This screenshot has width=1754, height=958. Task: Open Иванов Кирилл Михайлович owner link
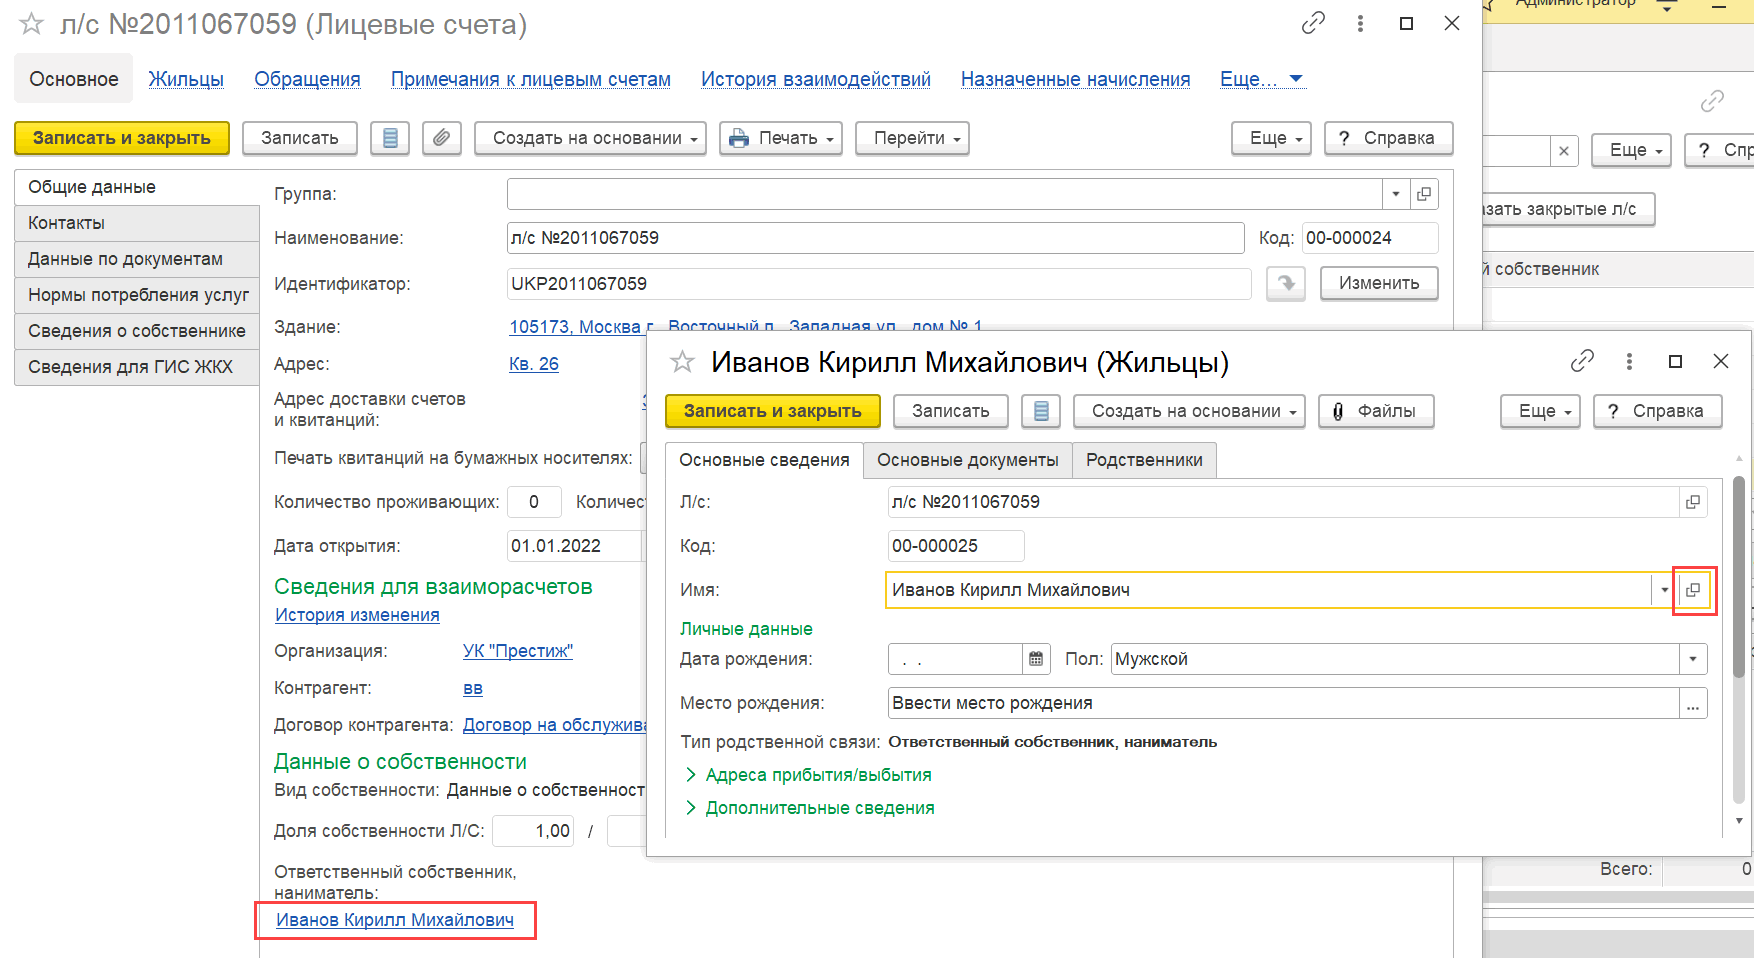(x=395, y=920)
